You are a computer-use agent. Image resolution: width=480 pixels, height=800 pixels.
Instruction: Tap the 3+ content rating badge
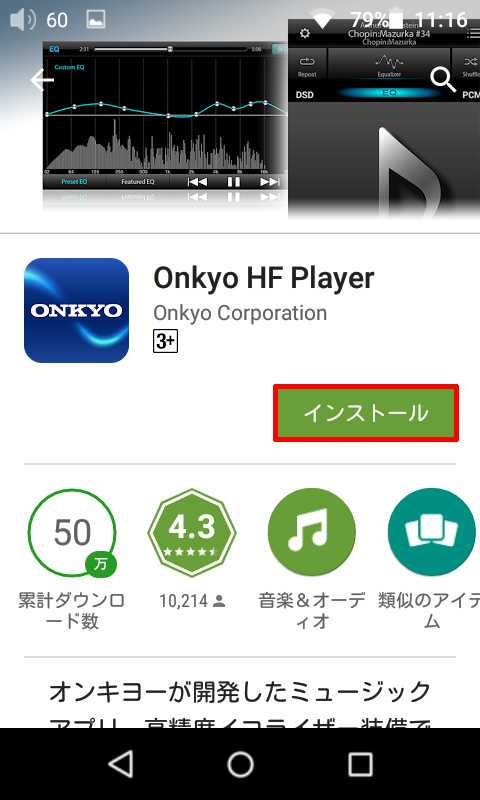165,341
